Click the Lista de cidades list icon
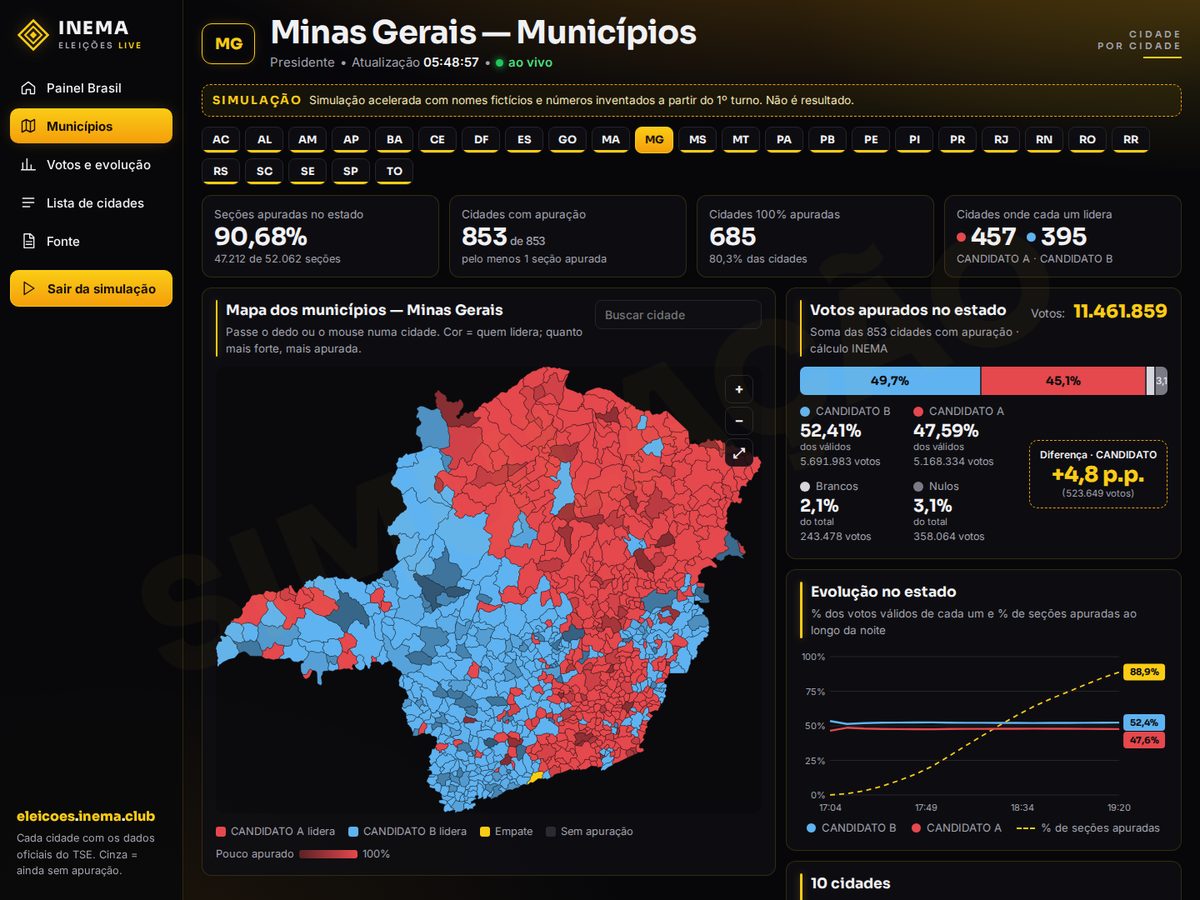This screenshot has height=900, width=1200. 28,203
